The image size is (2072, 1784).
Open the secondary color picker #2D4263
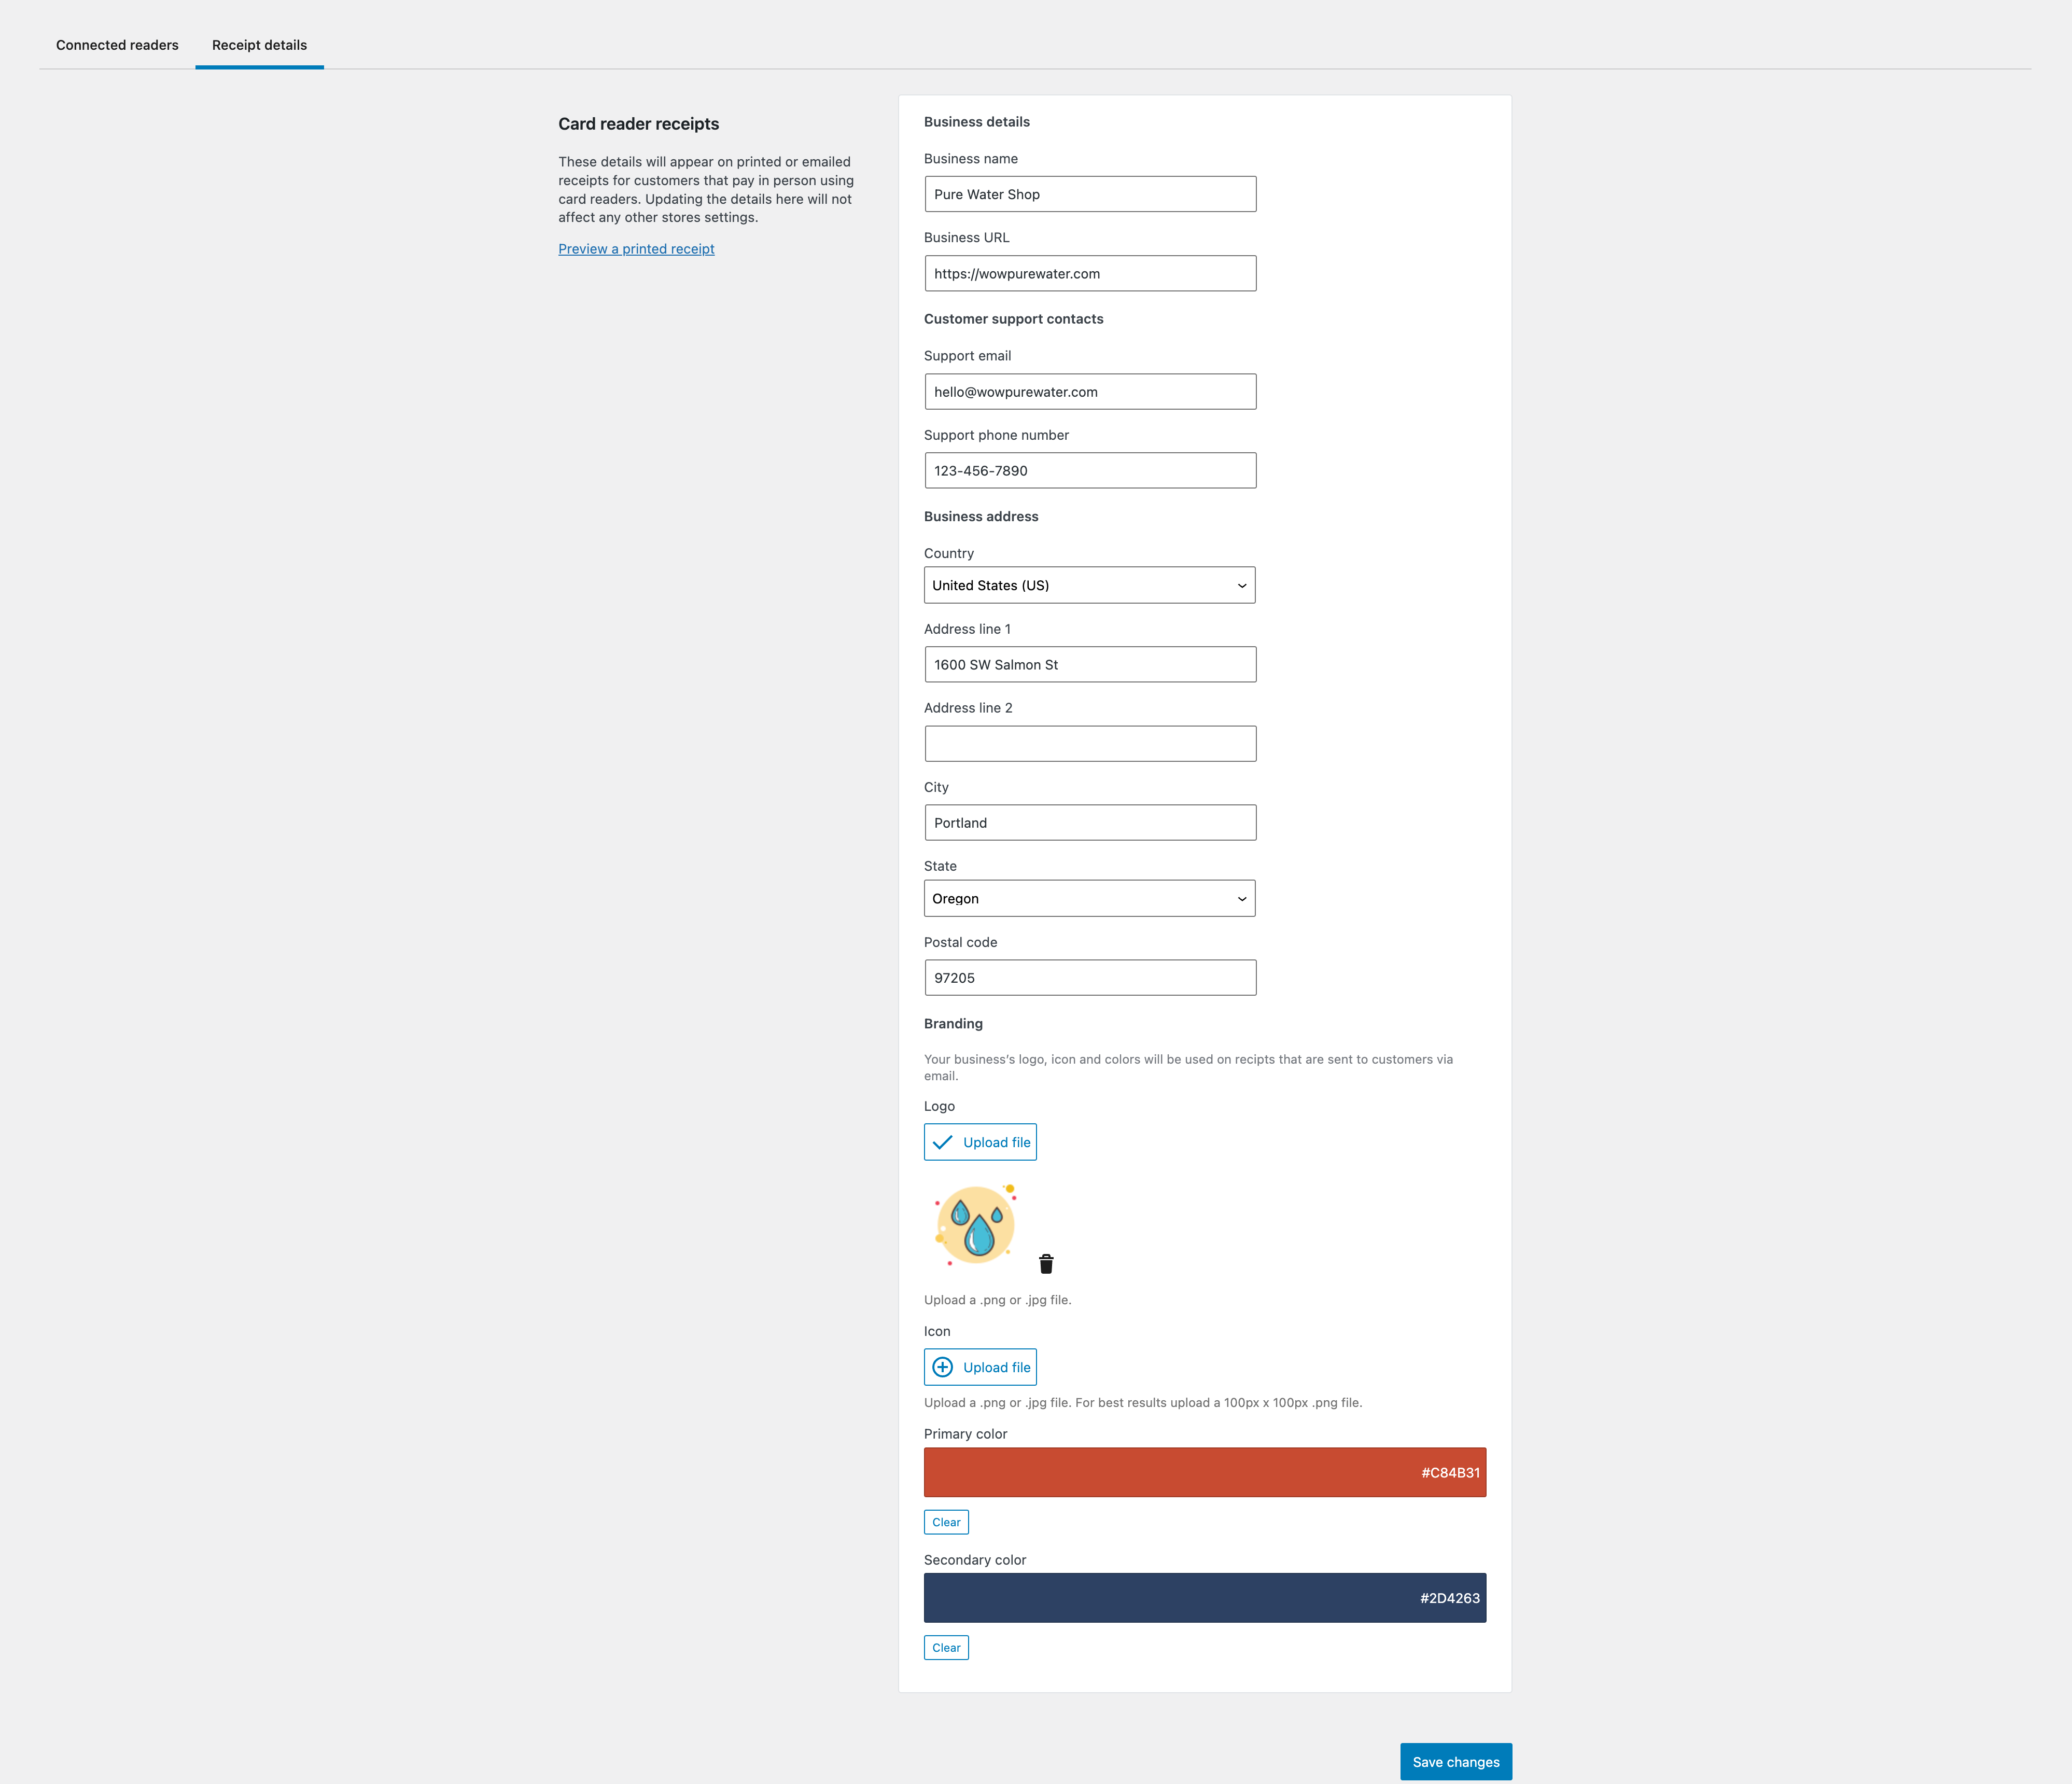1204,1598
